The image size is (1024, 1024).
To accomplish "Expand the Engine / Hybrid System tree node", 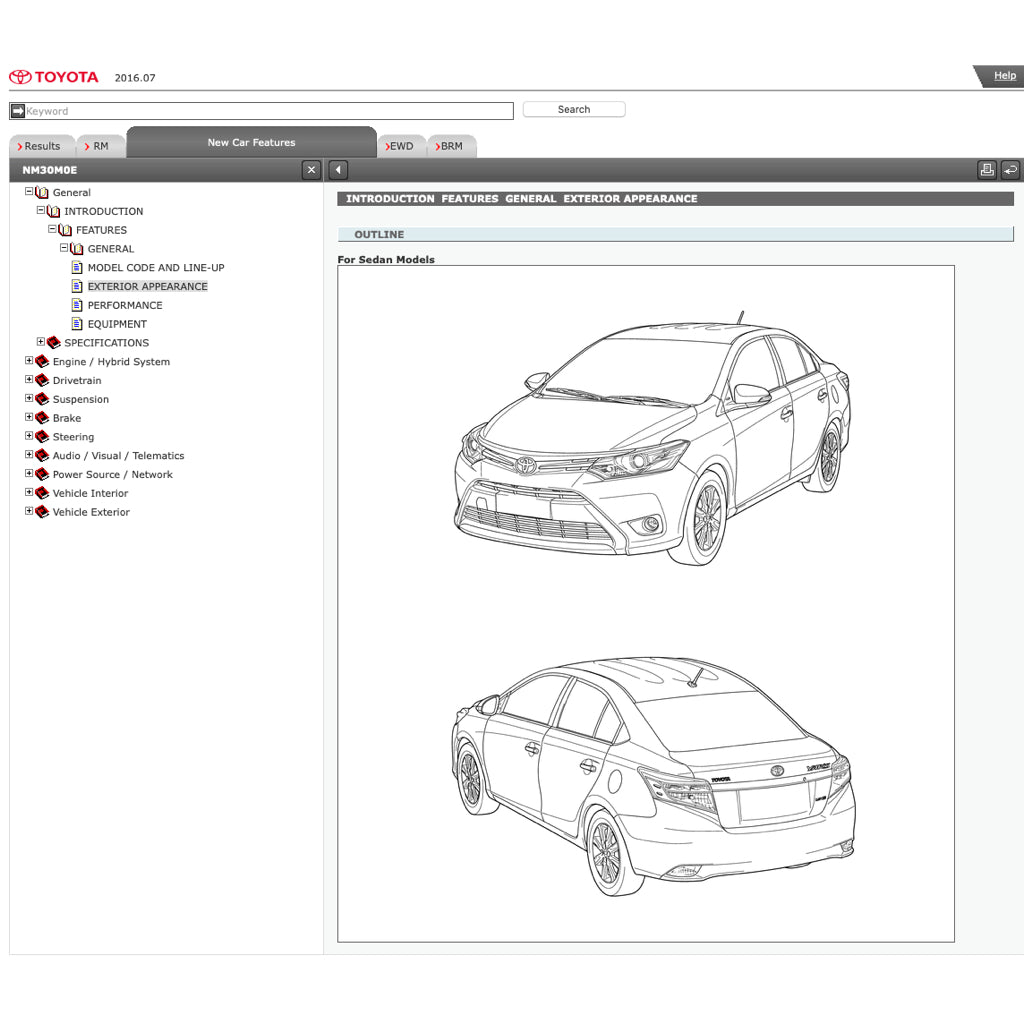I will point(28,361).
